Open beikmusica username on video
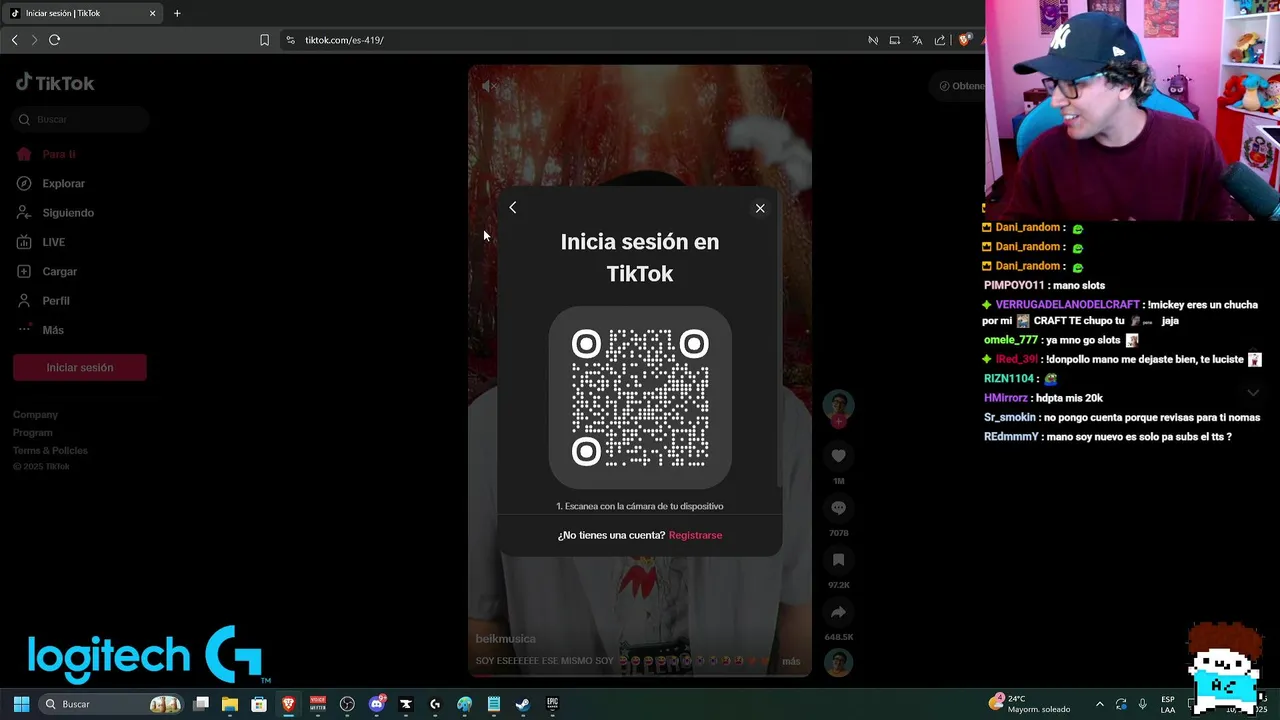This screenshot has width=1280, height=720. [x=505, y=639]
